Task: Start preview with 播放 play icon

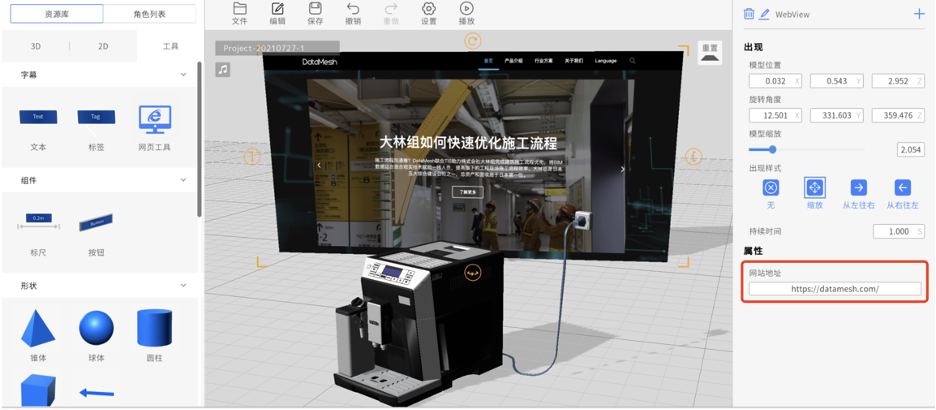Action: (466, 8)
